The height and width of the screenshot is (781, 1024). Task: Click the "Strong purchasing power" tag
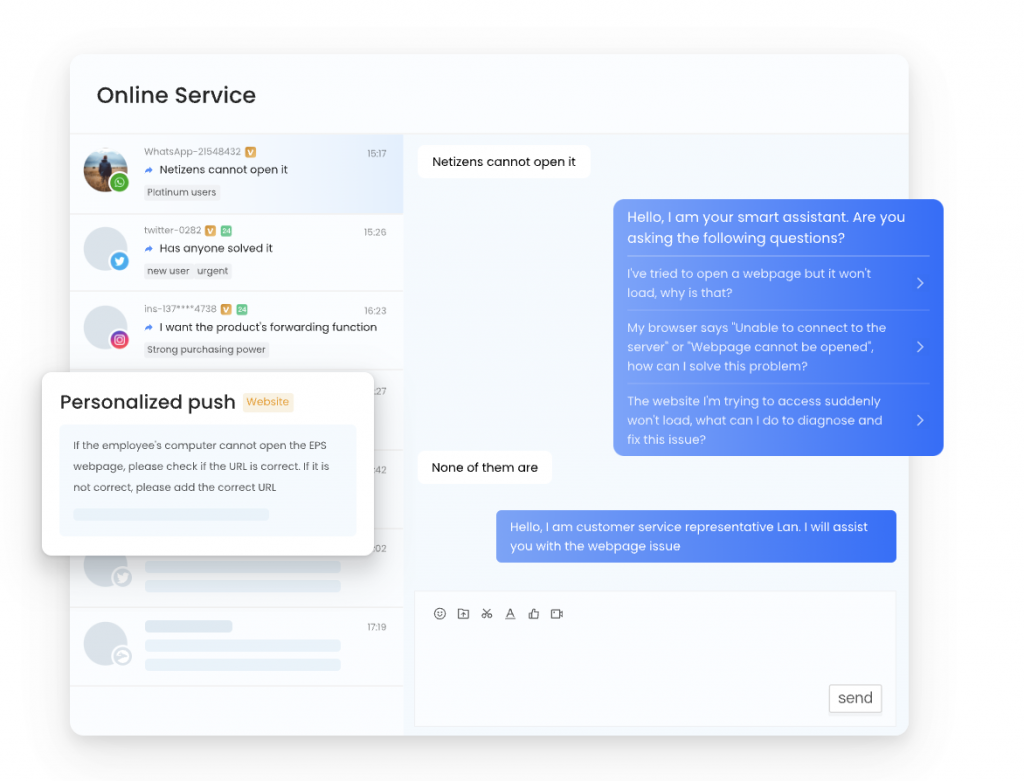click(206, 349)
